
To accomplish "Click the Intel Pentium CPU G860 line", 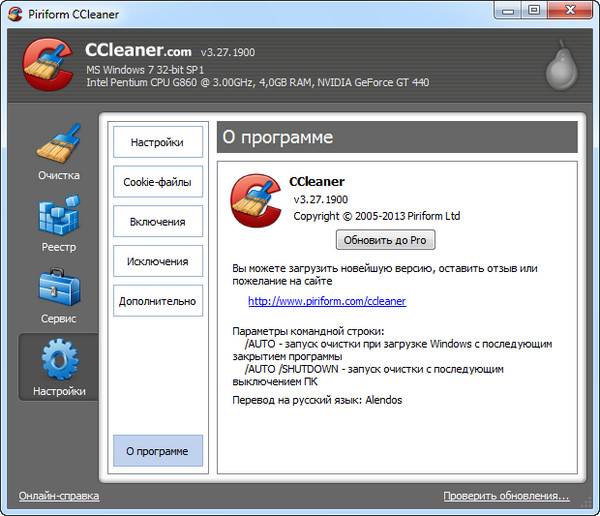I will (x=258, y=83).
